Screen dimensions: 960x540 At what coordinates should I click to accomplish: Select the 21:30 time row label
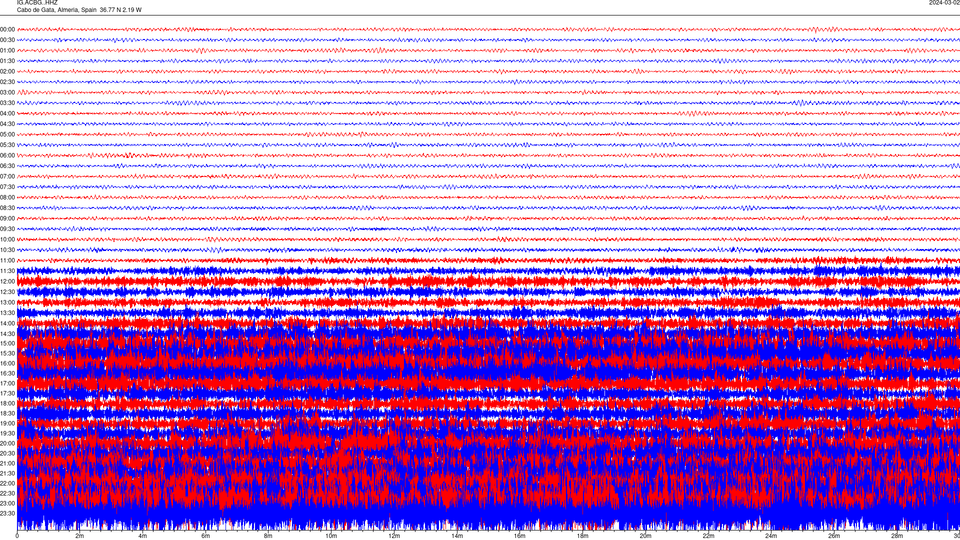(x=7, y=473)
